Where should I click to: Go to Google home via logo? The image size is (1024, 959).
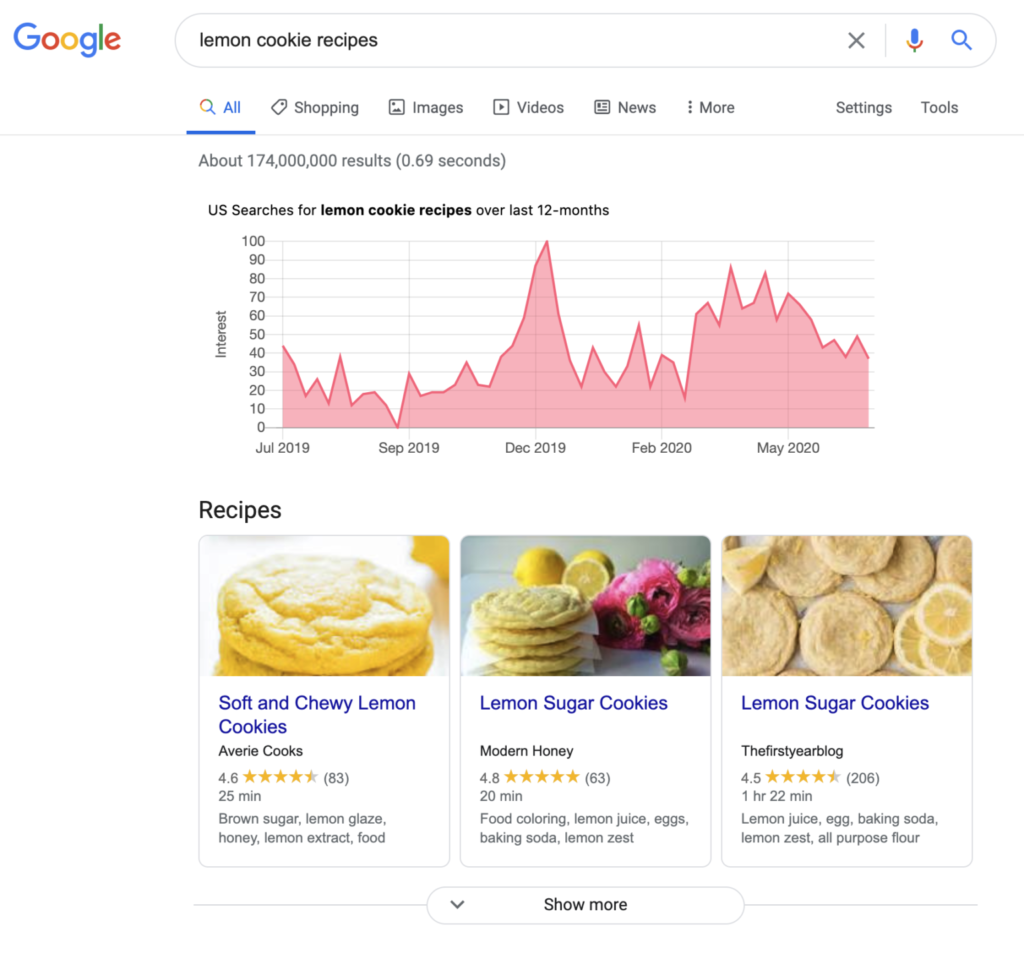point(67,39)
